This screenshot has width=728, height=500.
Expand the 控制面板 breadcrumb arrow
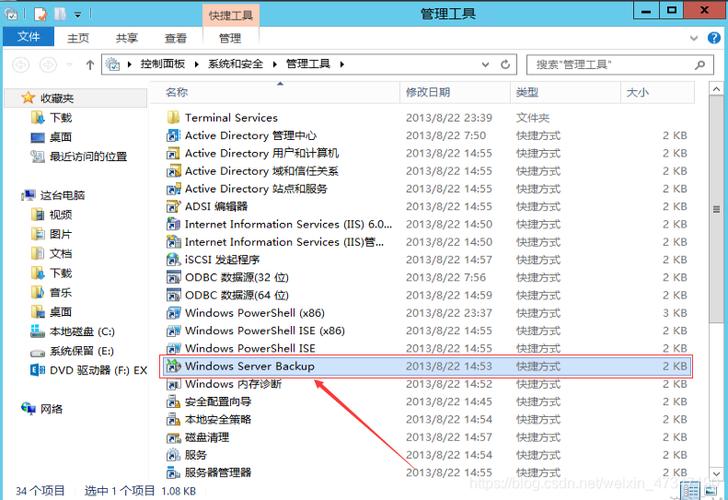197,64
